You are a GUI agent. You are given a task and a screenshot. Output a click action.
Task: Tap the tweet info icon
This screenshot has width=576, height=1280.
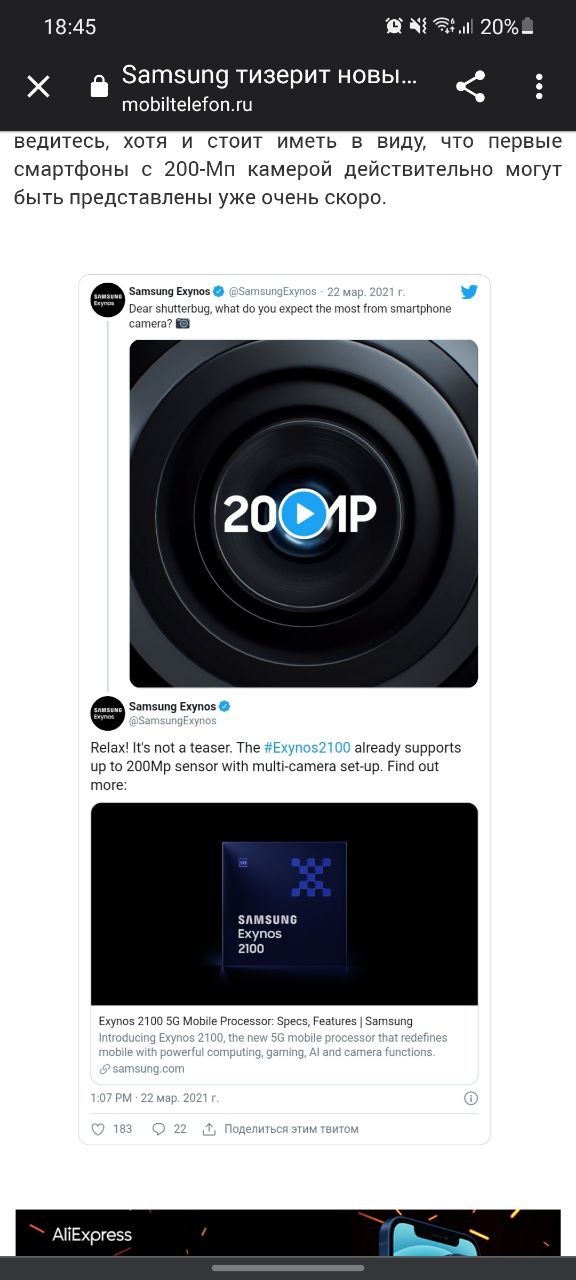pos(471,1098)
